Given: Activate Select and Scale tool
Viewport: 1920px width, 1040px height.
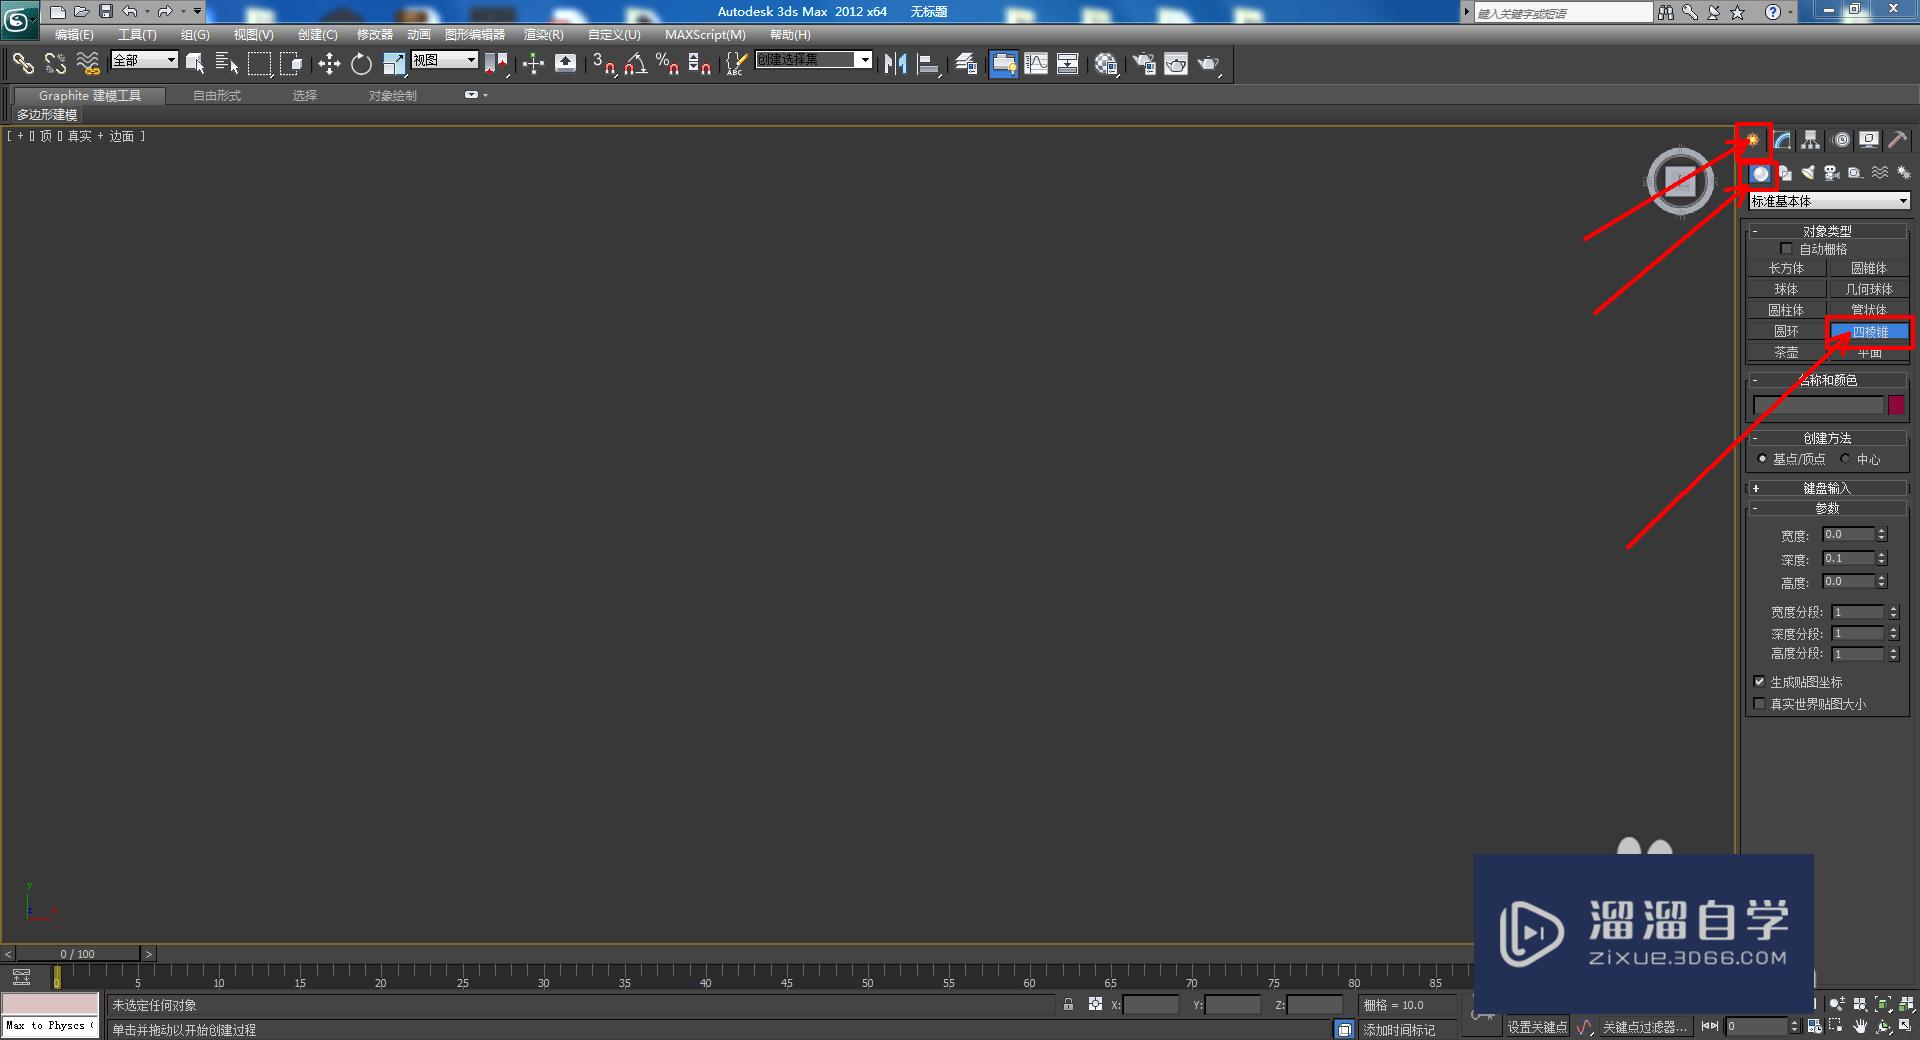Looking at the screenshot, I should coord(394,64).
